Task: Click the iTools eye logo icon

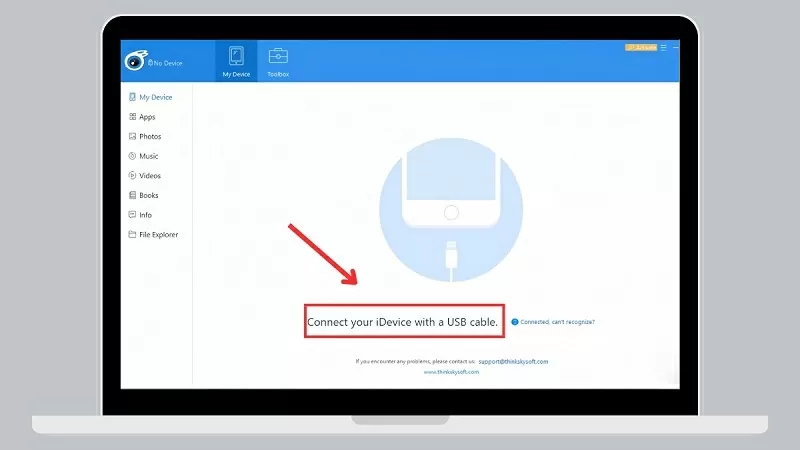Action: coord(136,62)
